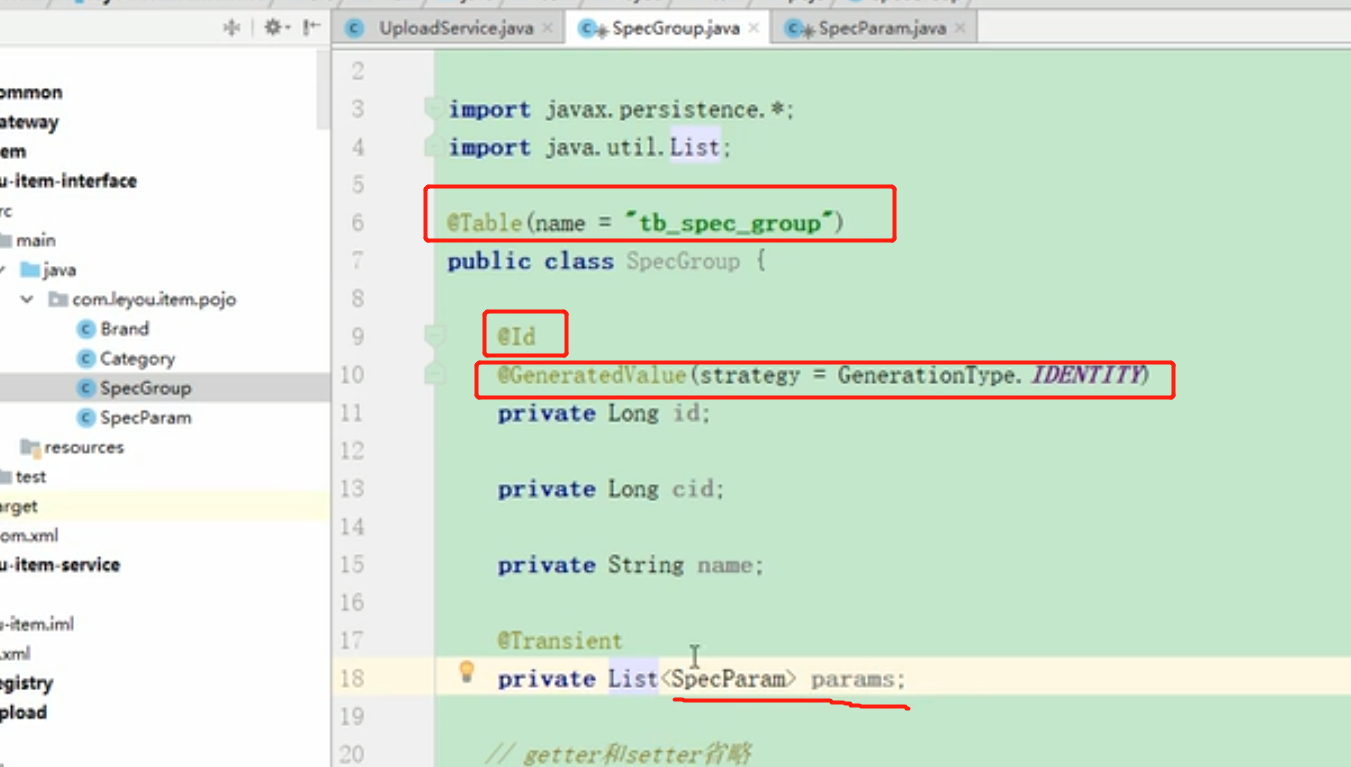Click the class icon on UploadService.java tab
The height and width of the screenshot is (767, 1351).
[355, 28]
